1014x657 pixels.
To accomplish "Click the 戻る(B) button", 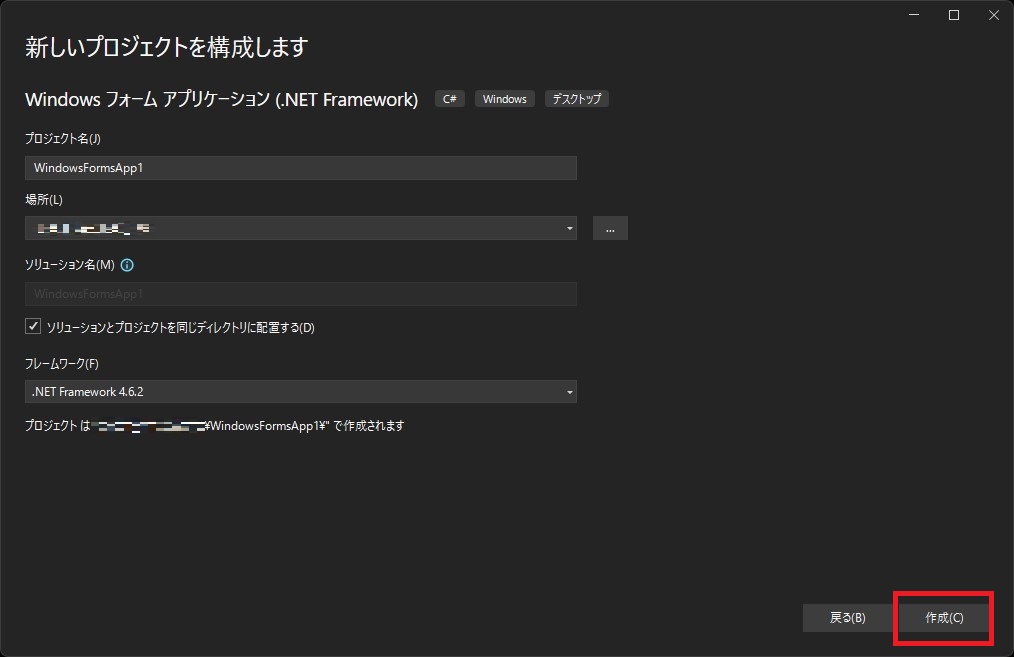I will 846,618.
